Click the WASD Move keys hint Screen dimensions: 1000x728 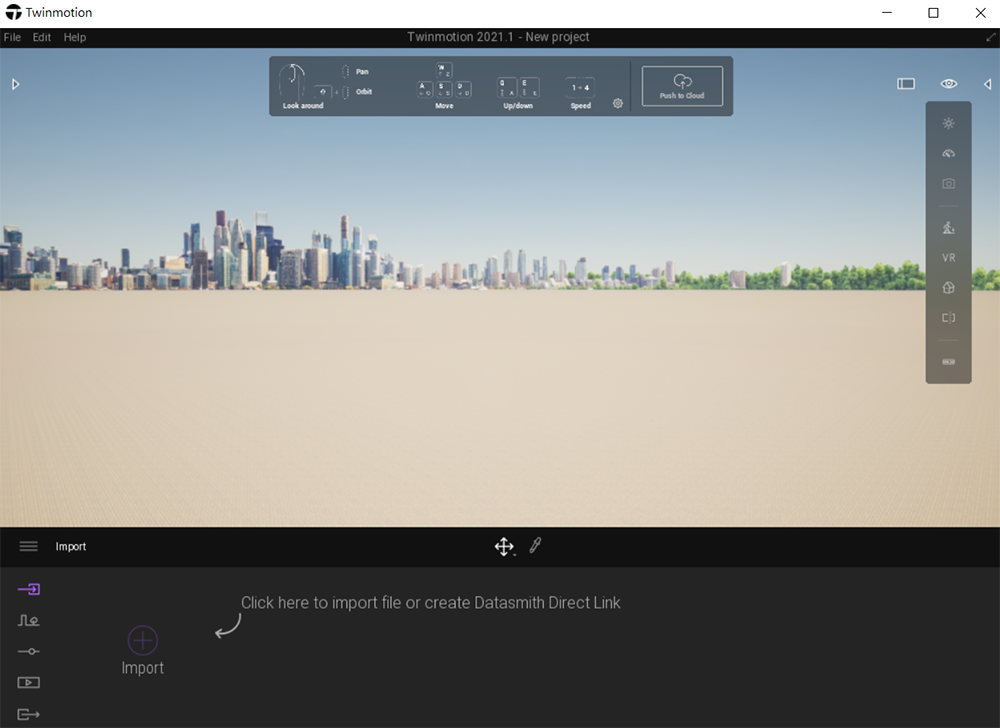[x=445, y=86]
